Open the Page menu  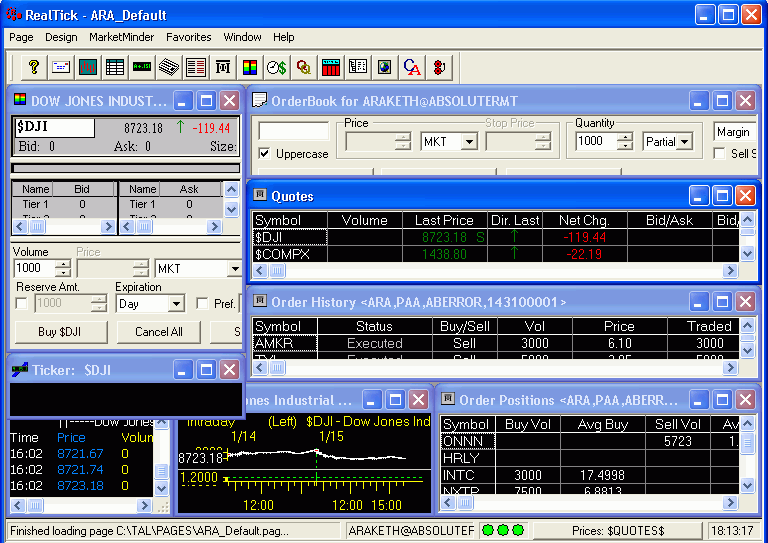21,37
